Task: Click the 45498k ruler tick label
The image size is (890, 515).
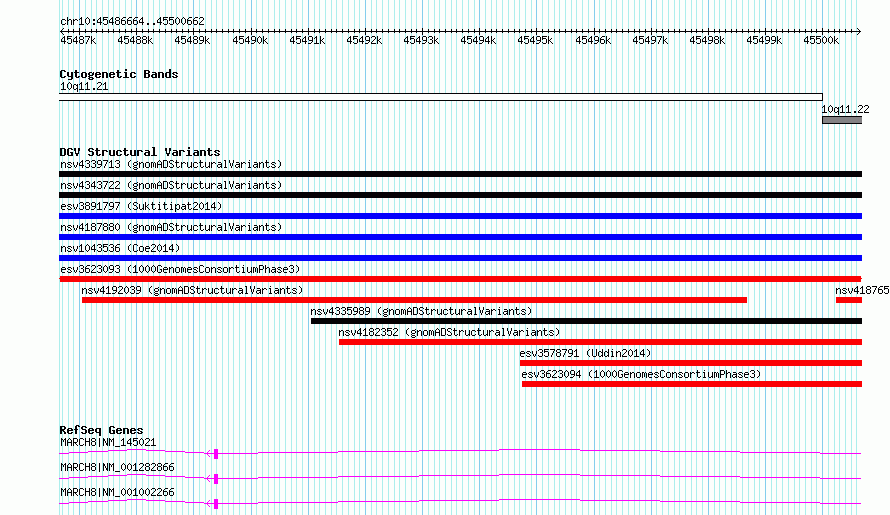Action: tap(707, 40)
